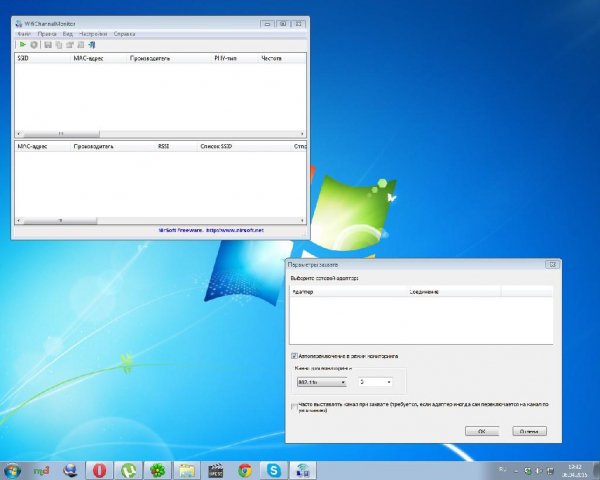The width and height of the screenshot is (600, 480).
Task: Sort lower table by Производитель column
Action: point(113,146)
